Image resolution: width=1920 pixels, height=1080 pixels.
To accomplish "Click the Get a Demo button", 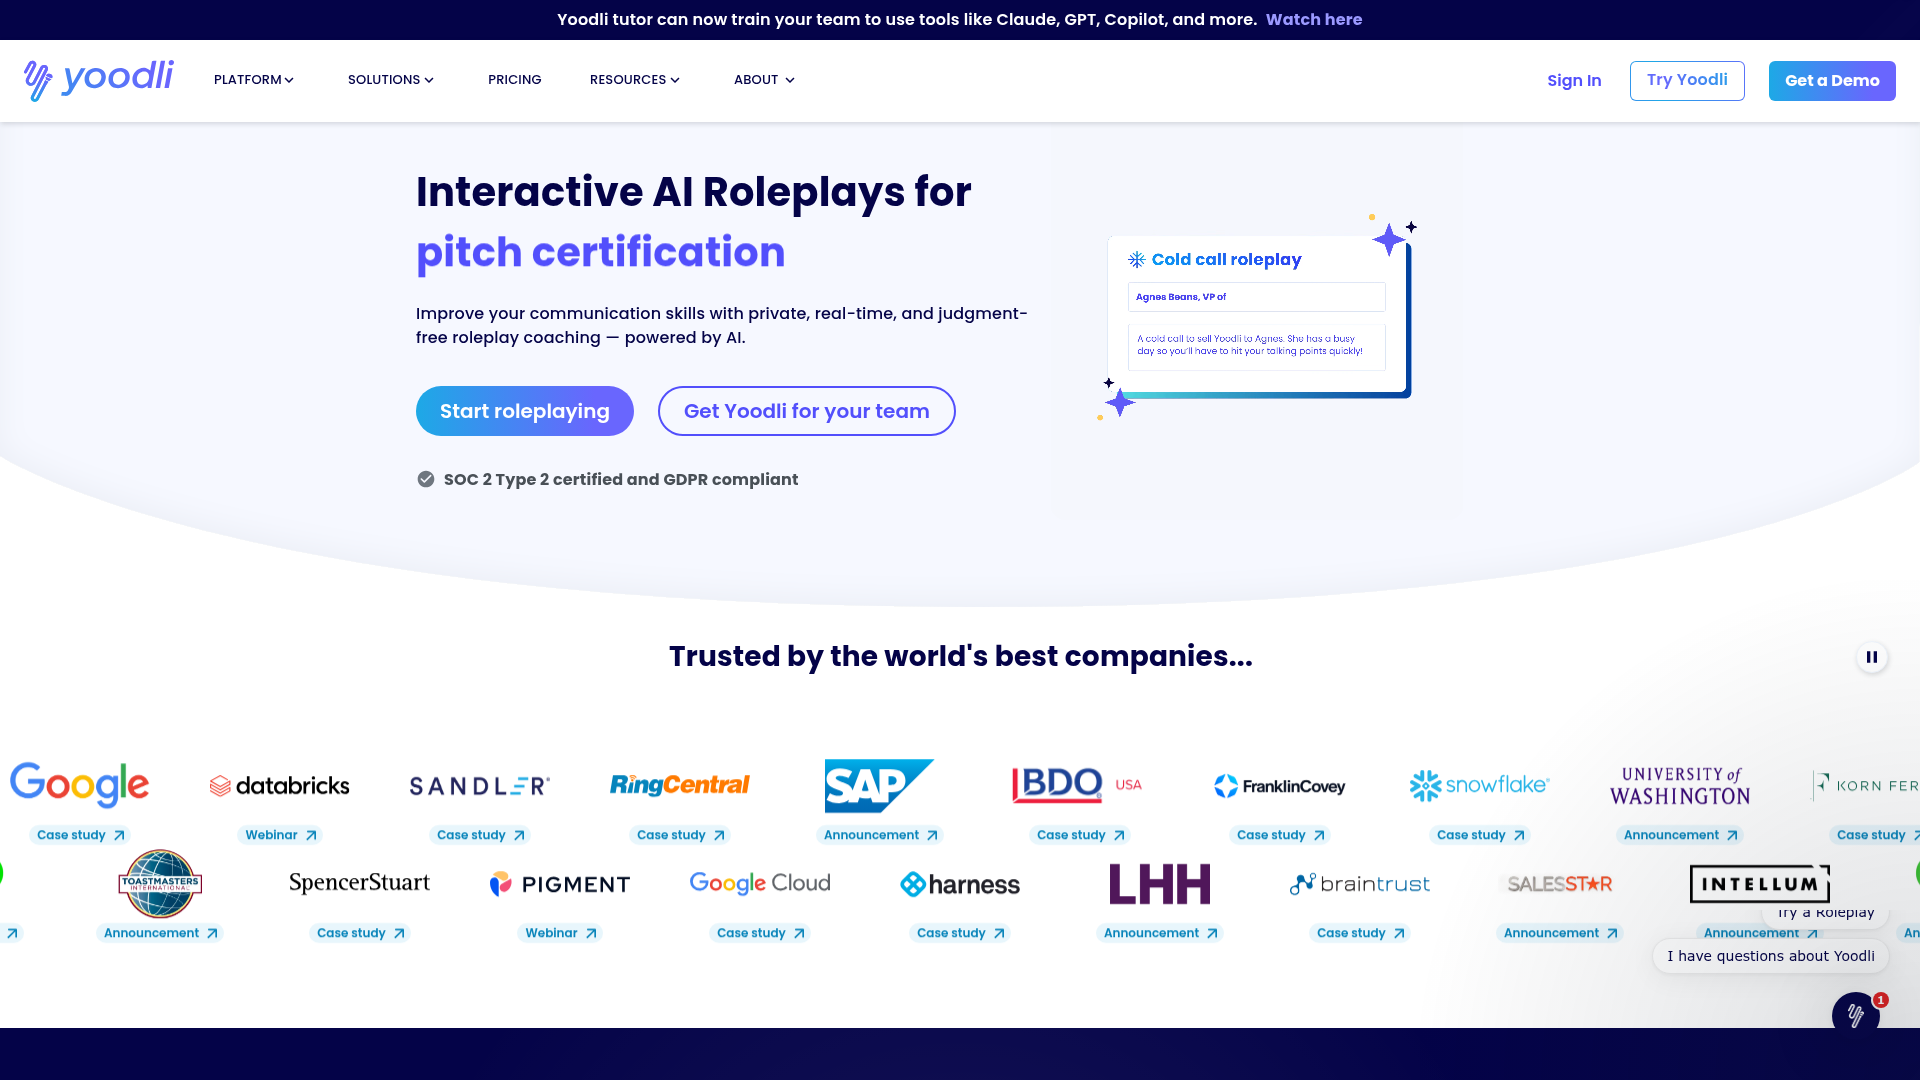I will (1832, 81).
